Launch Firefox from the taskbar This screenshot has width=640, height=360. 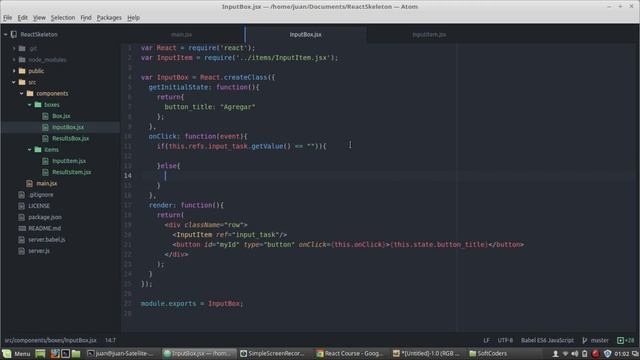[x=55, y=353]
